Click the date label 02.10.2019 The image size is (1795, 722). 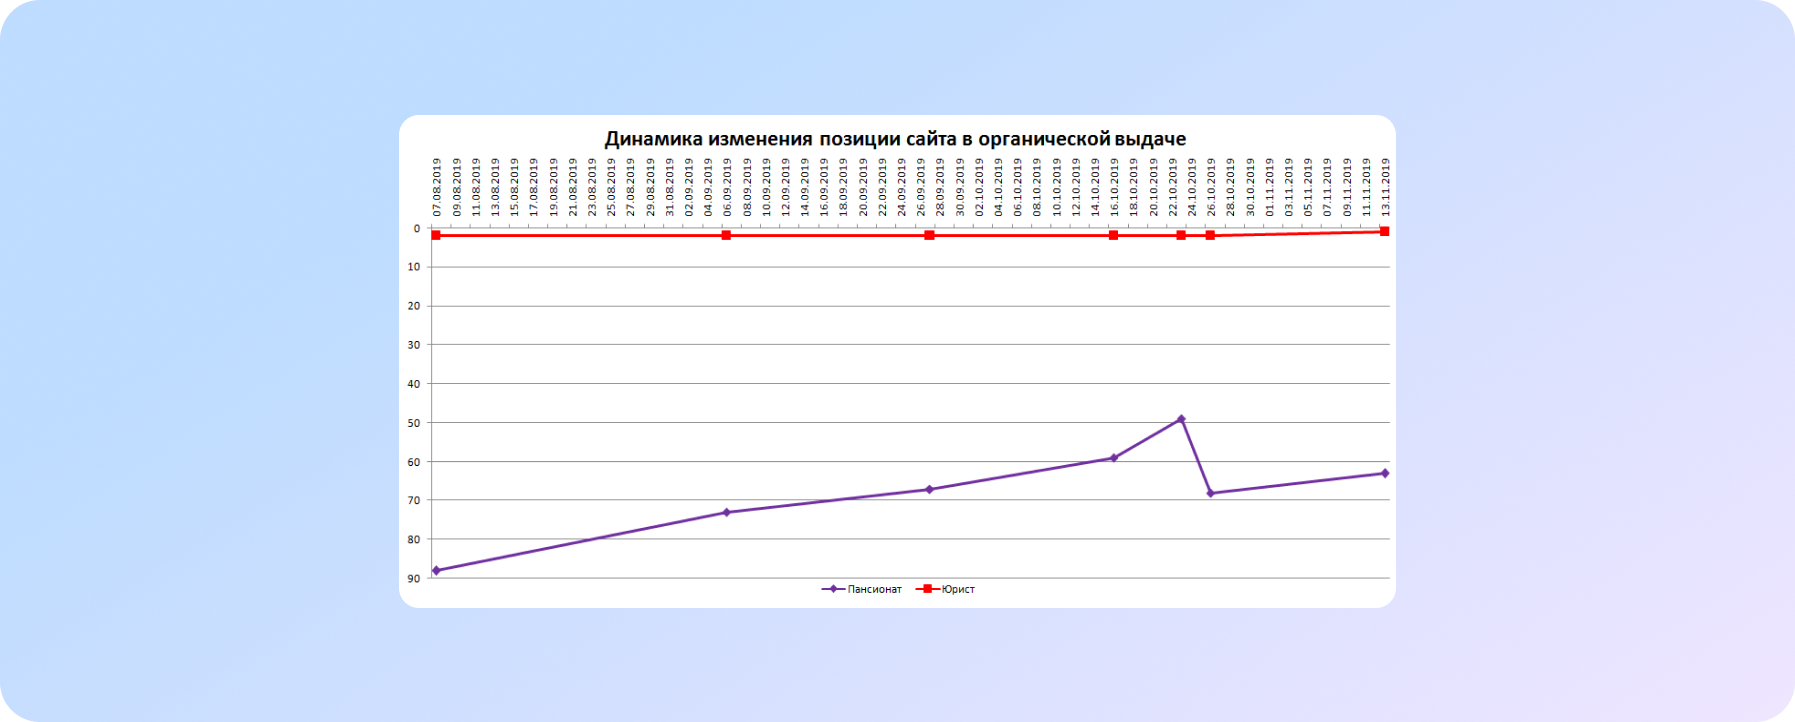(x=979, y=187)
